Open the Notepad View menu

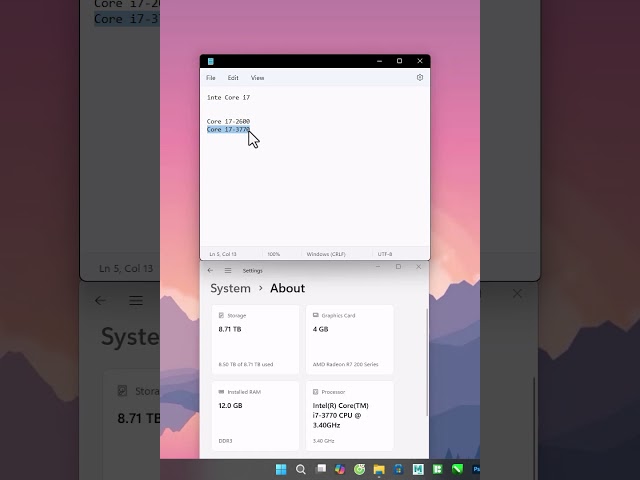click(x=258, y=78)
